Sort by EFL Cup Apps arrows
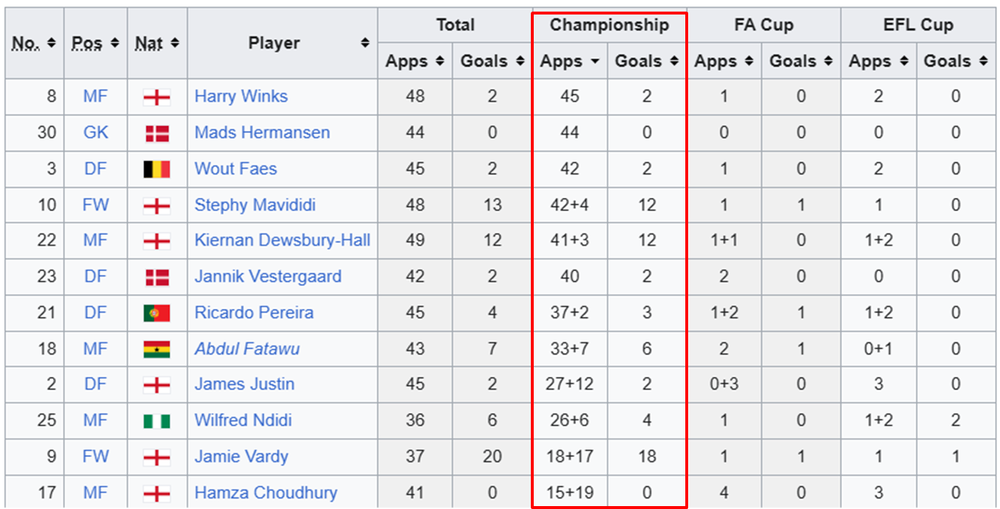Screen dimensions: 1000x509 (x=904, y=61)
